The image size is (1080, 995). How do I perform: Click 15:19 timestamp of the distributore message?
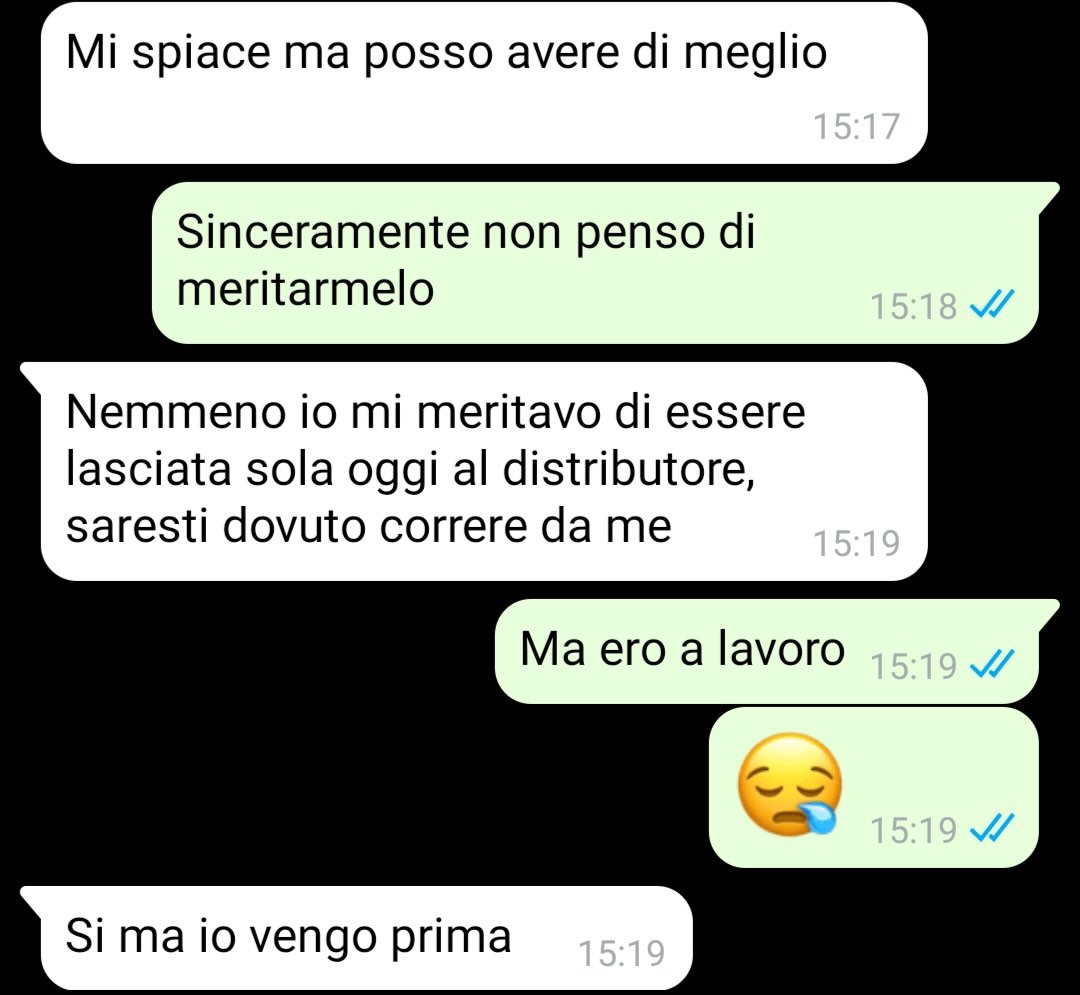(x=856, y=543)
